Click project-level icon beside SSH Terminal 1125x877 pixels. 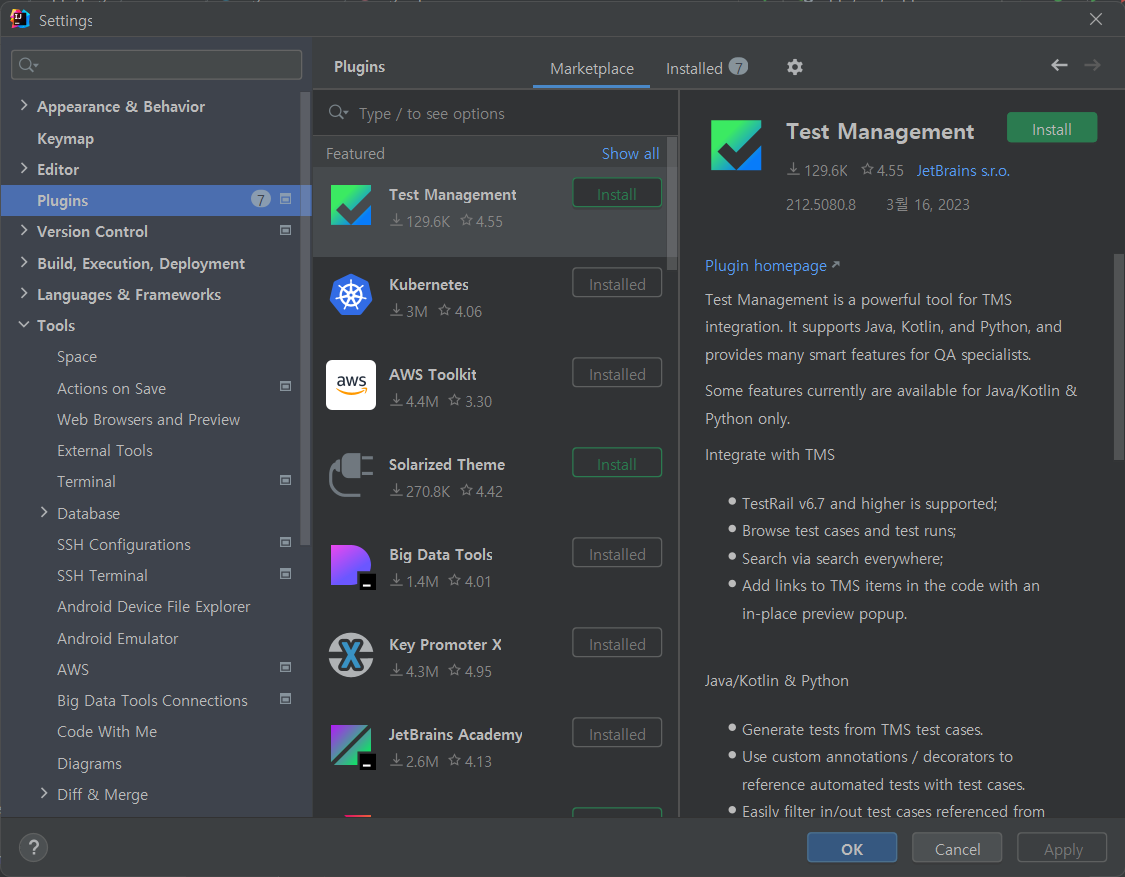pos(286,574)
